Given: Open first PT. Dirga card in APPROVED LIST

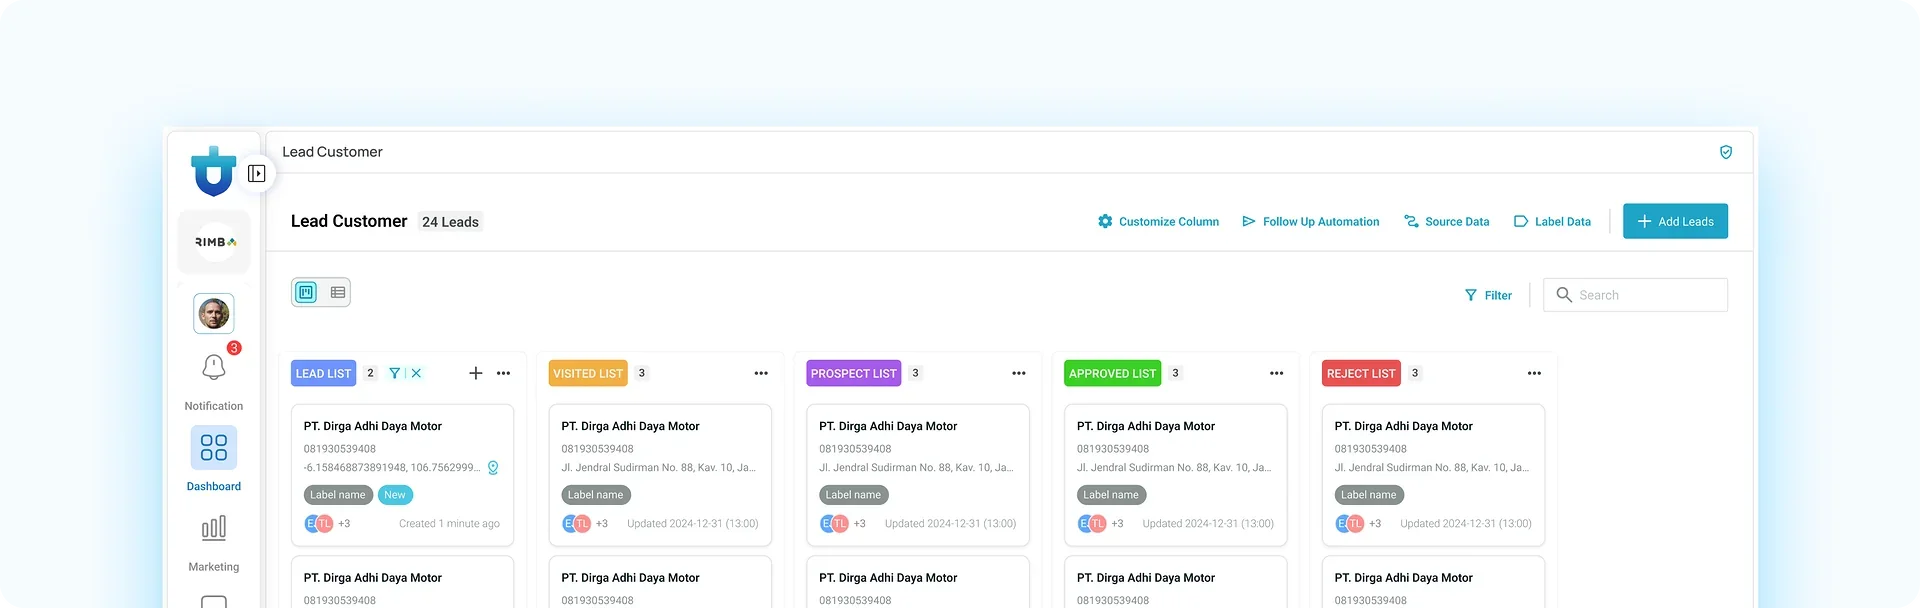Looking at the screenshot, I should pyautogui.click(x=1176, y=475).
